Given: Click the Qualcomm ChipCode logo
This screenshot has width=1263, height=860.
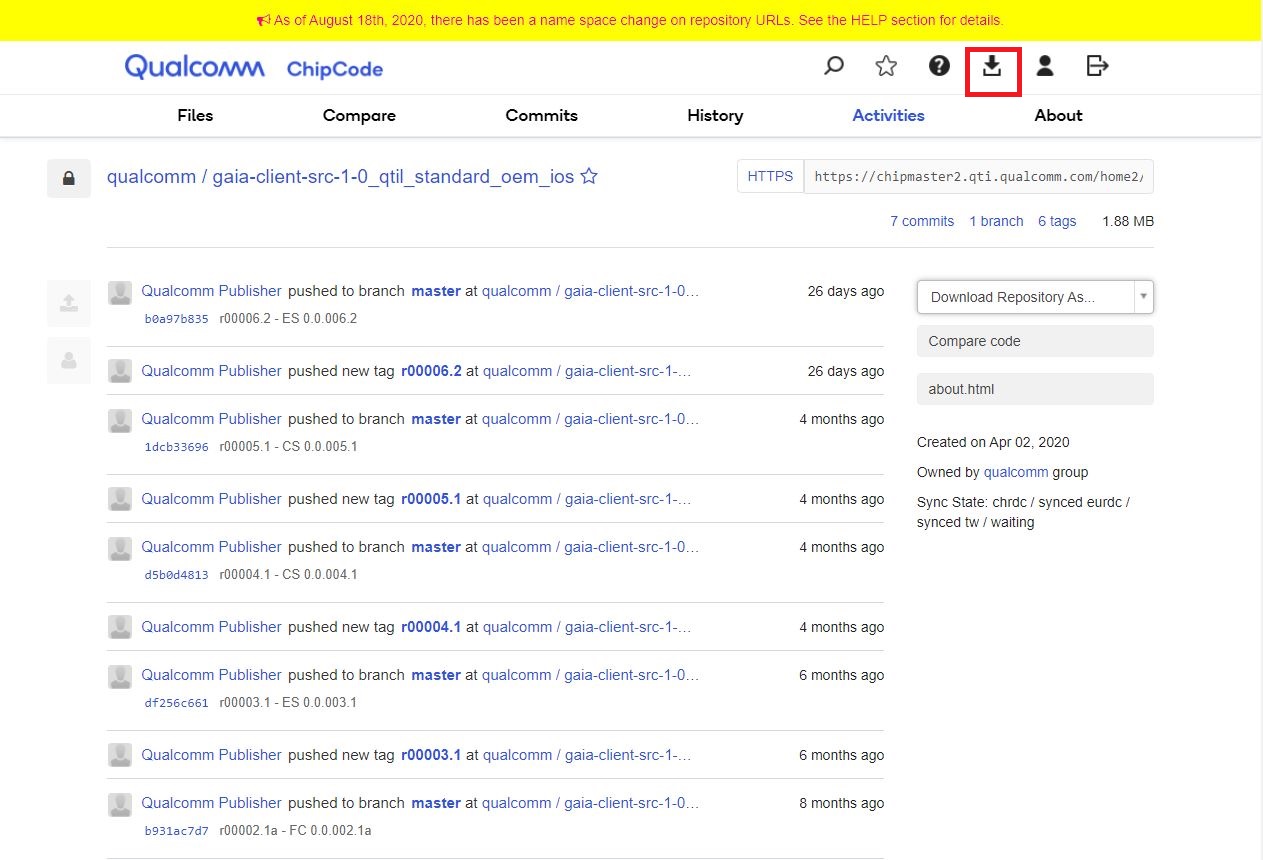Looking at the screenshot, I should tap(254, 67).
